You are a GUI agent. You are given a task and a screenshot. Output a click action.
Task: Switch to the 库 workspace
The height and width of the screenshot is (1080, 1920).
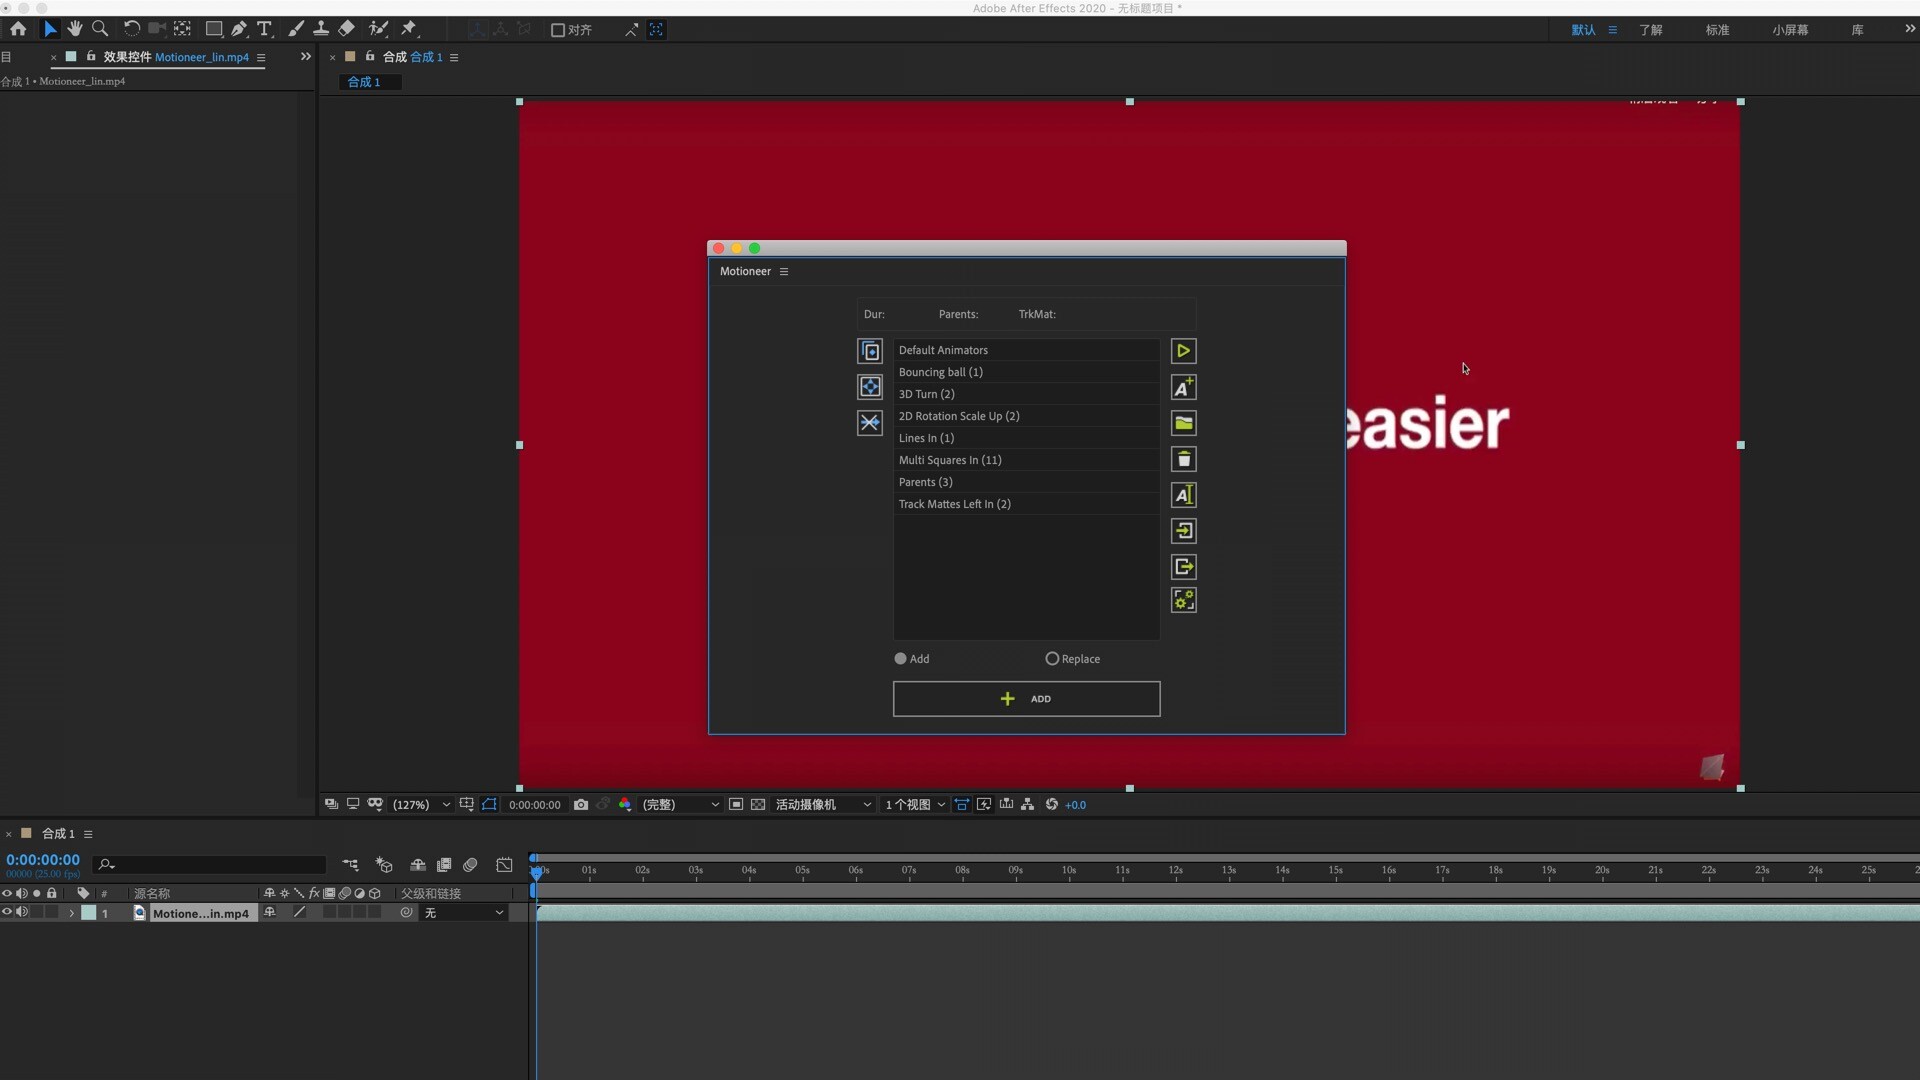[x=1858, y=30]
